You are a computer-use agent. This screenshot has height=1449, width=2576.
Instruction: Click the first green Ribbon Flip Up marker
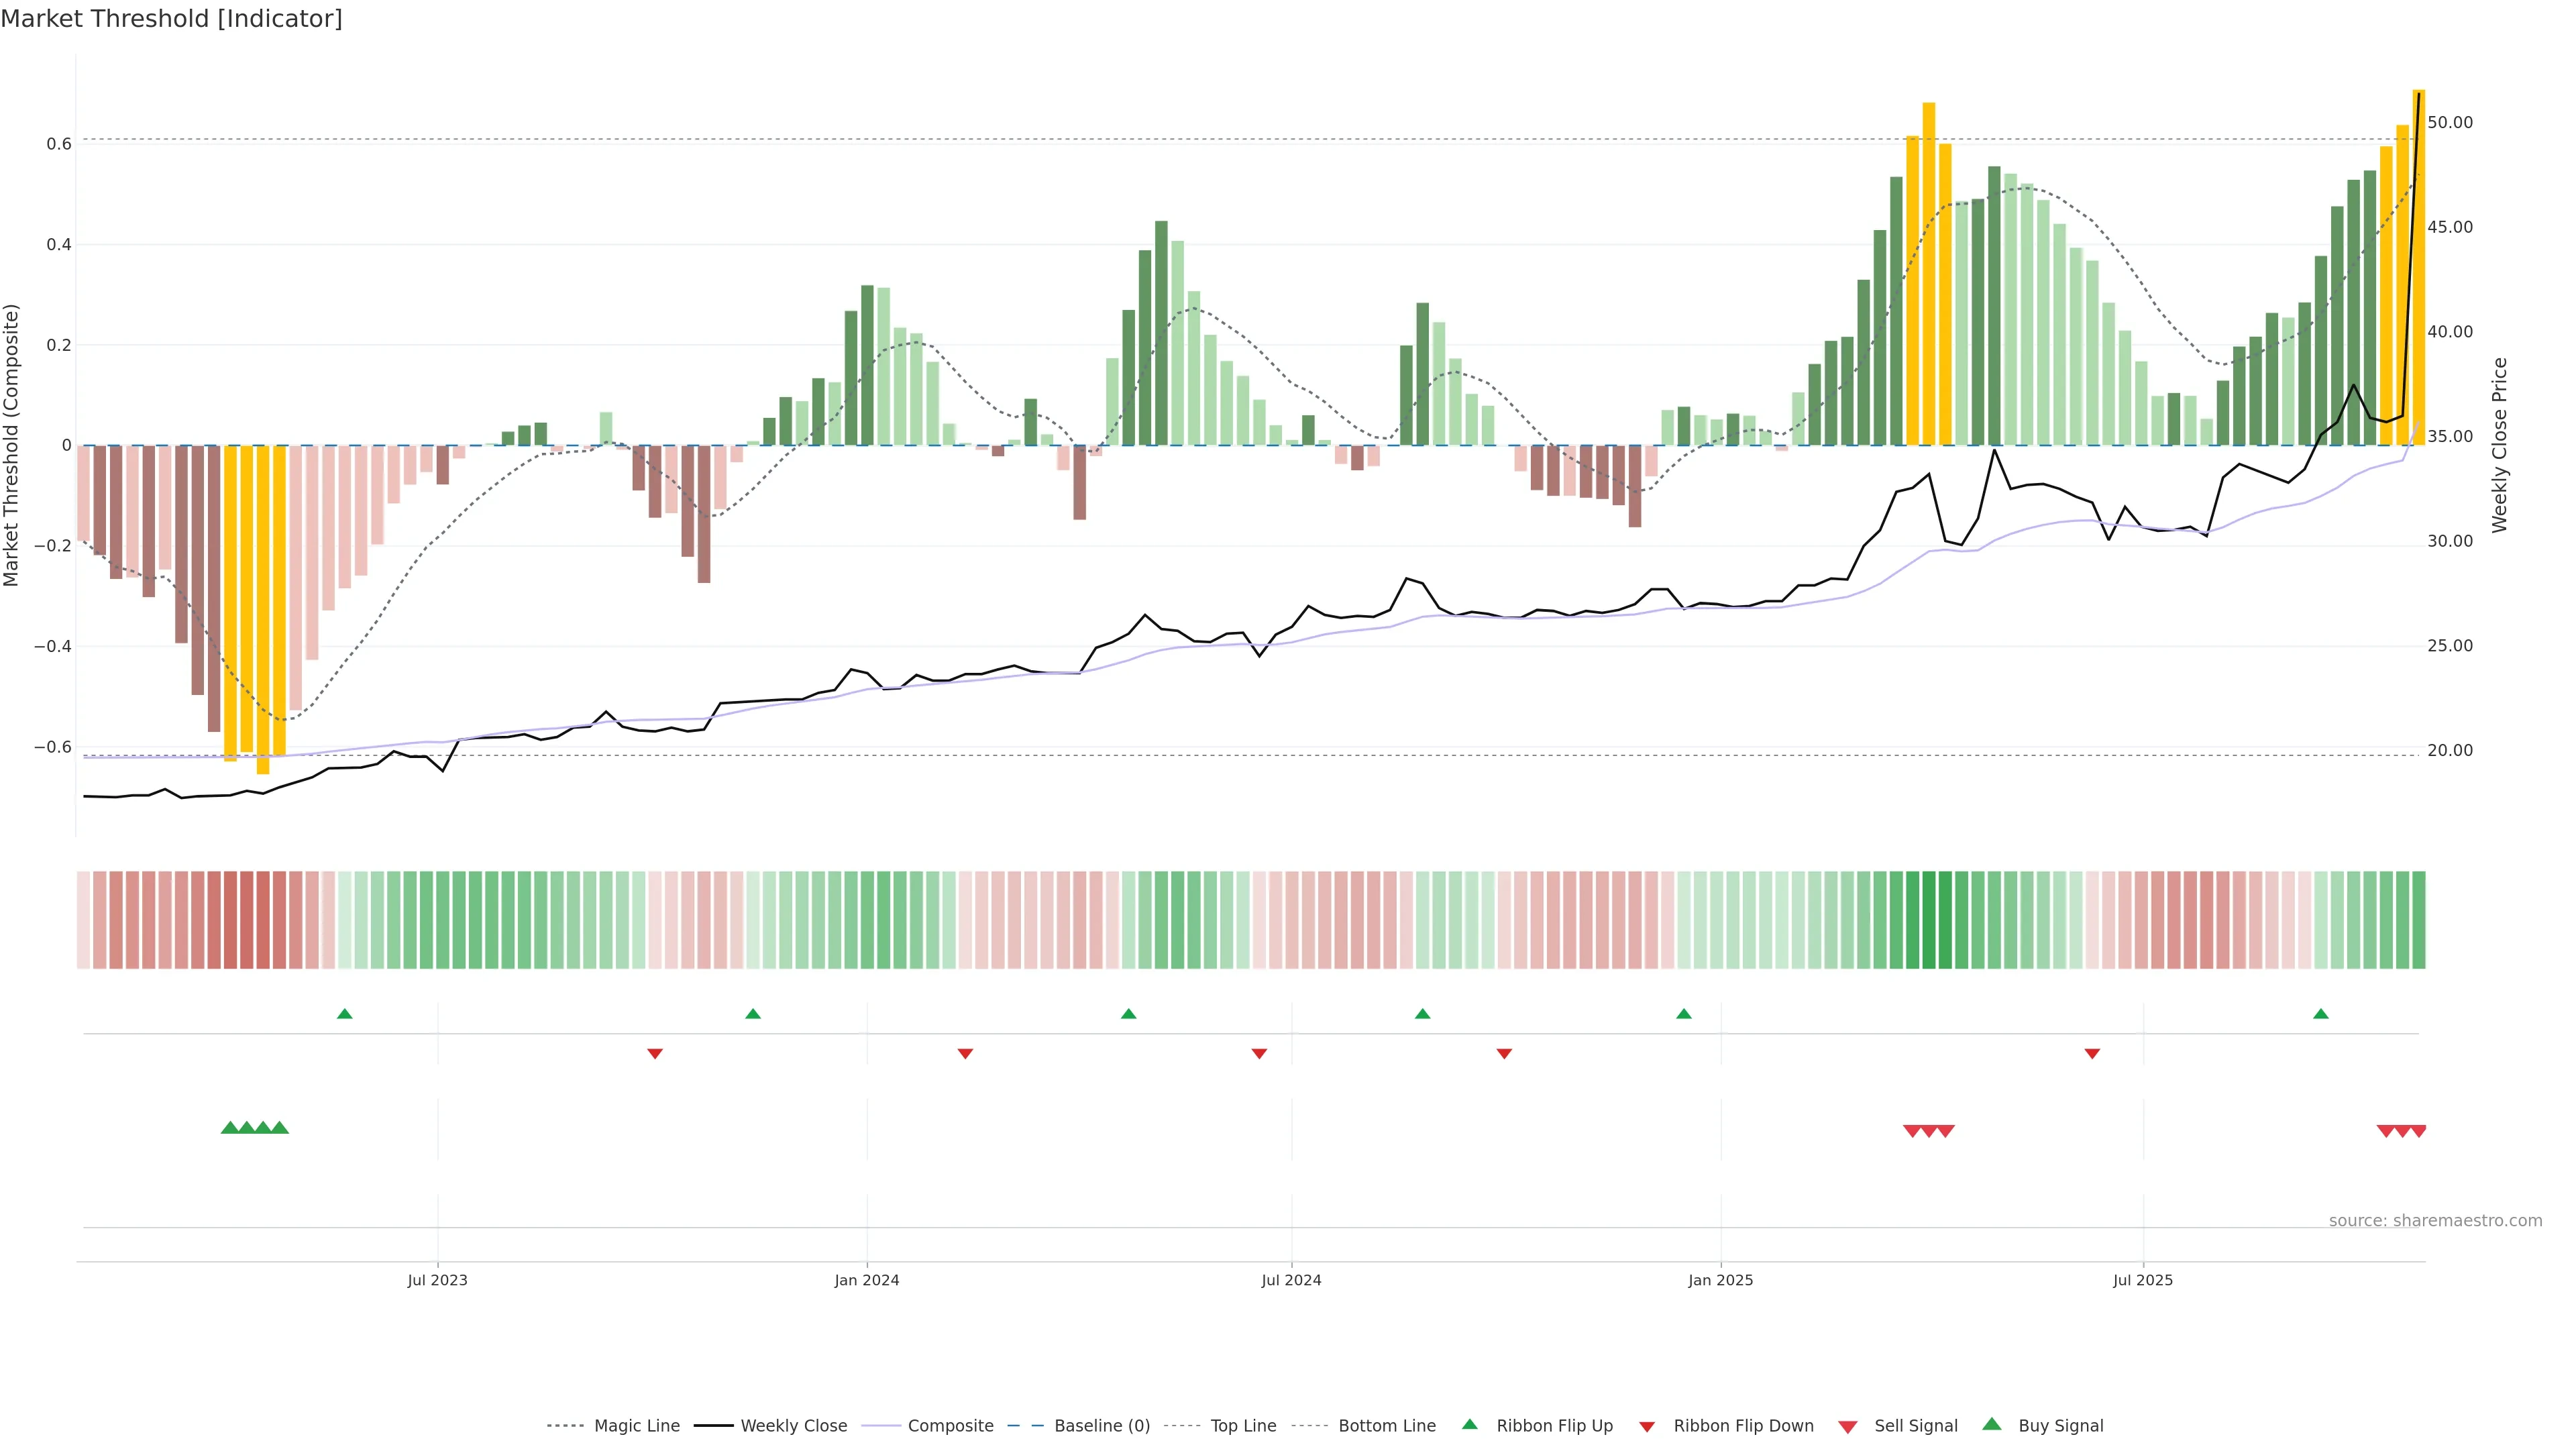click(345, 1014)
